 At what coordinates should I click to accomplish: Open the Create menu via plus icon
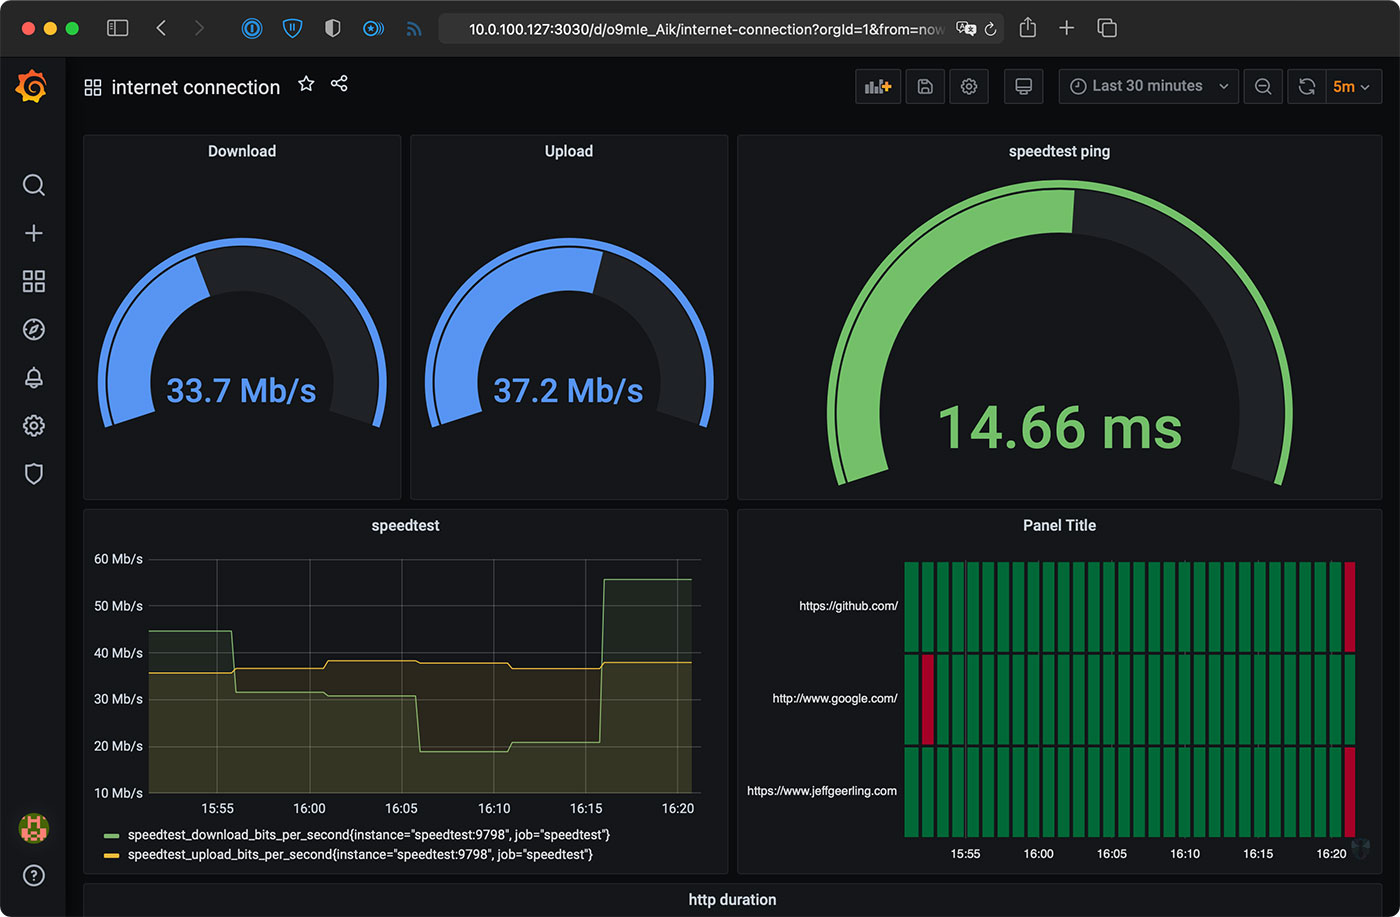(x=33, y=233)
